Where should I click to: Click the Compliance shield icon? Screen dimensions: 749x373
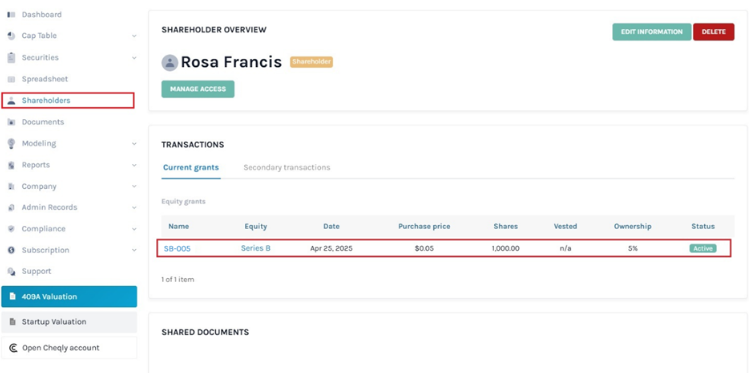click(x=11, y=229)
